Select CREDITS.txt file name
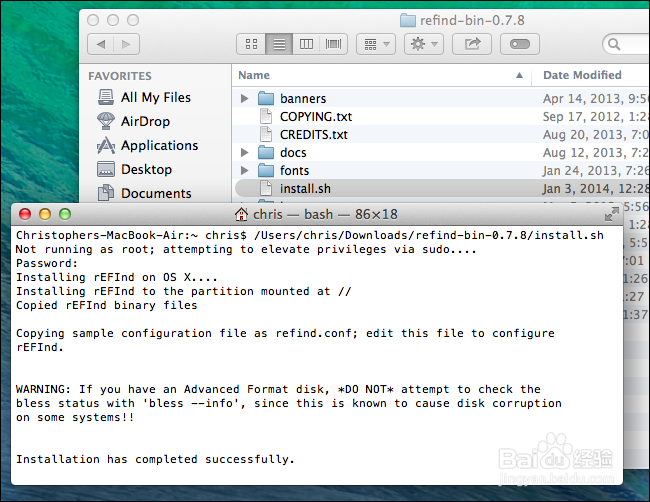The width and height of the screenshot is (650, 502). (x=314, y=135)
